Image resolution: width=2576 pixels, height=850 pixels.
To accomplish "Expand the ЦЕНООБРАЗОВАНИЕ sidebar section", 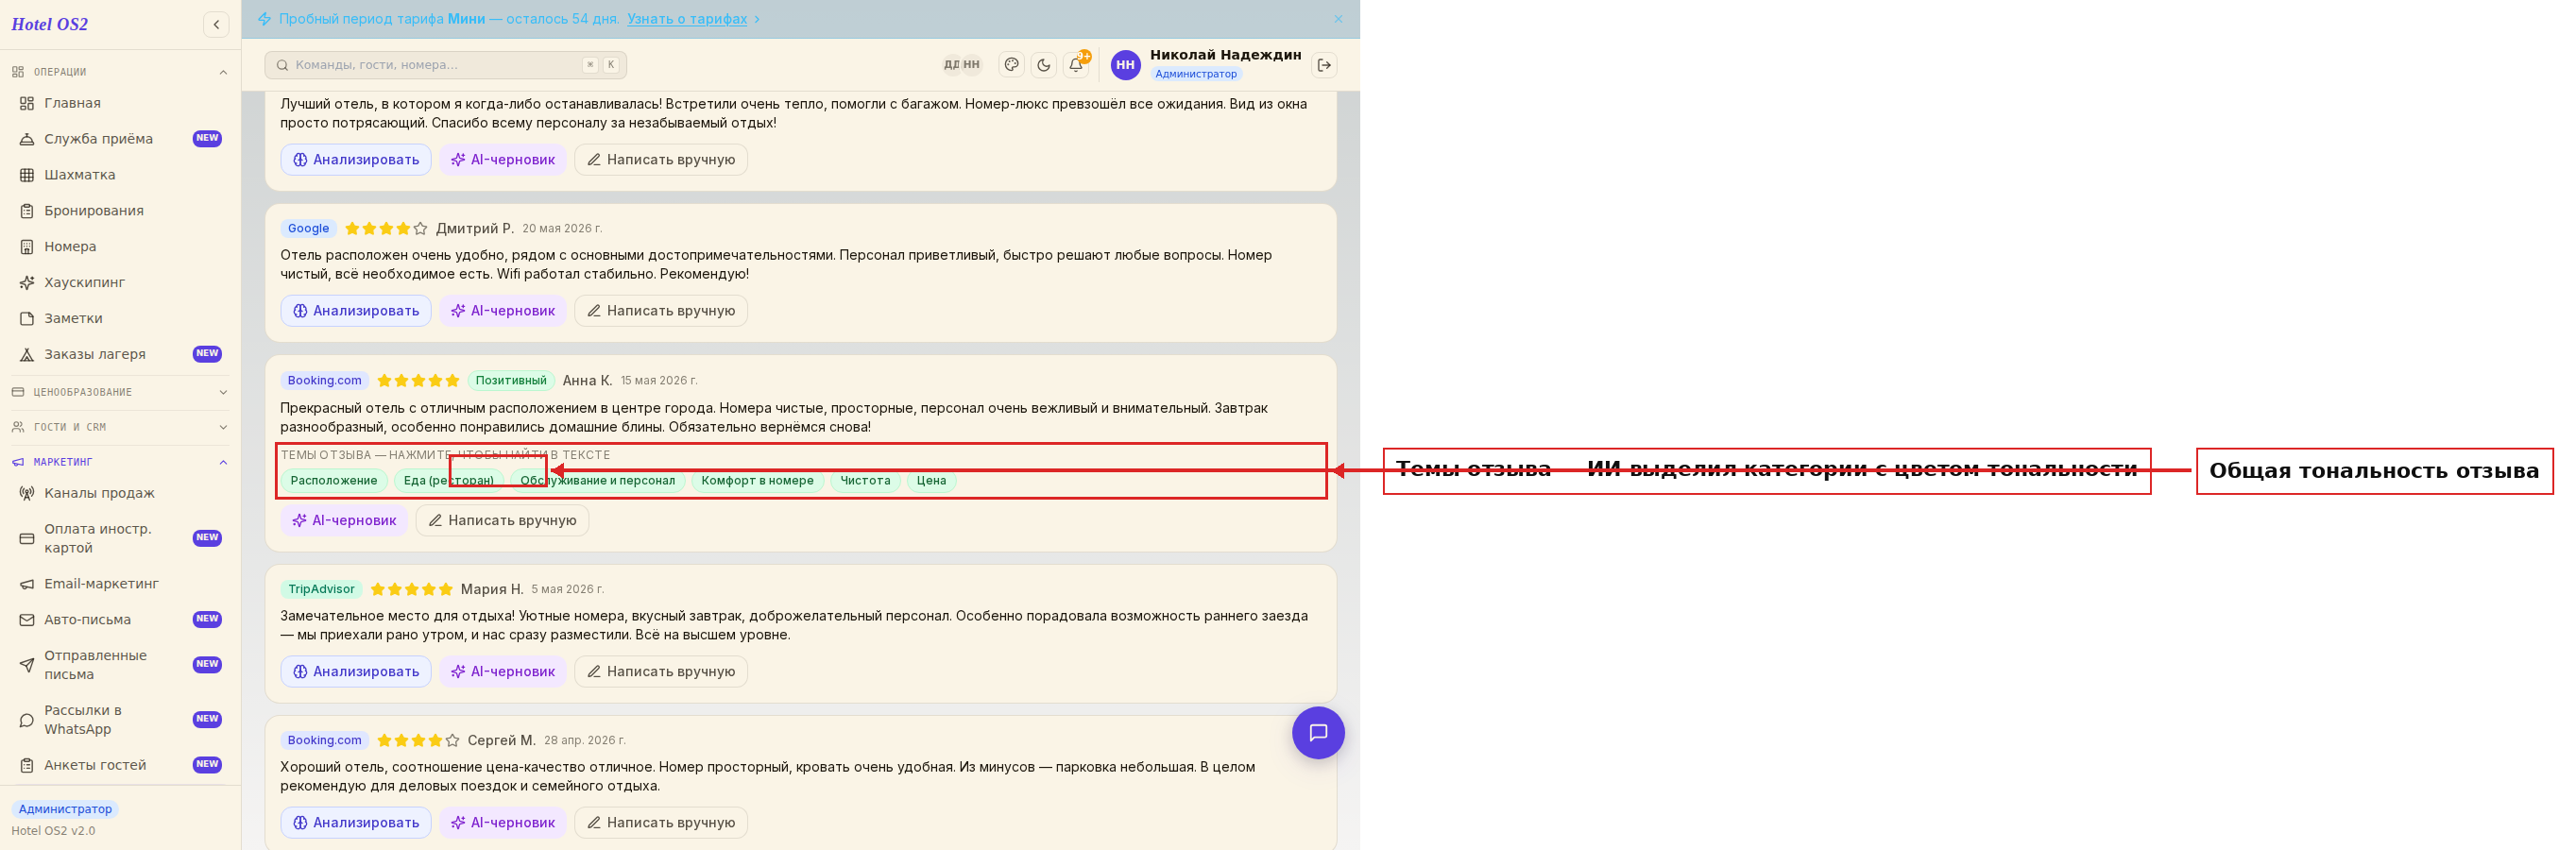I will tap(120, 392).
